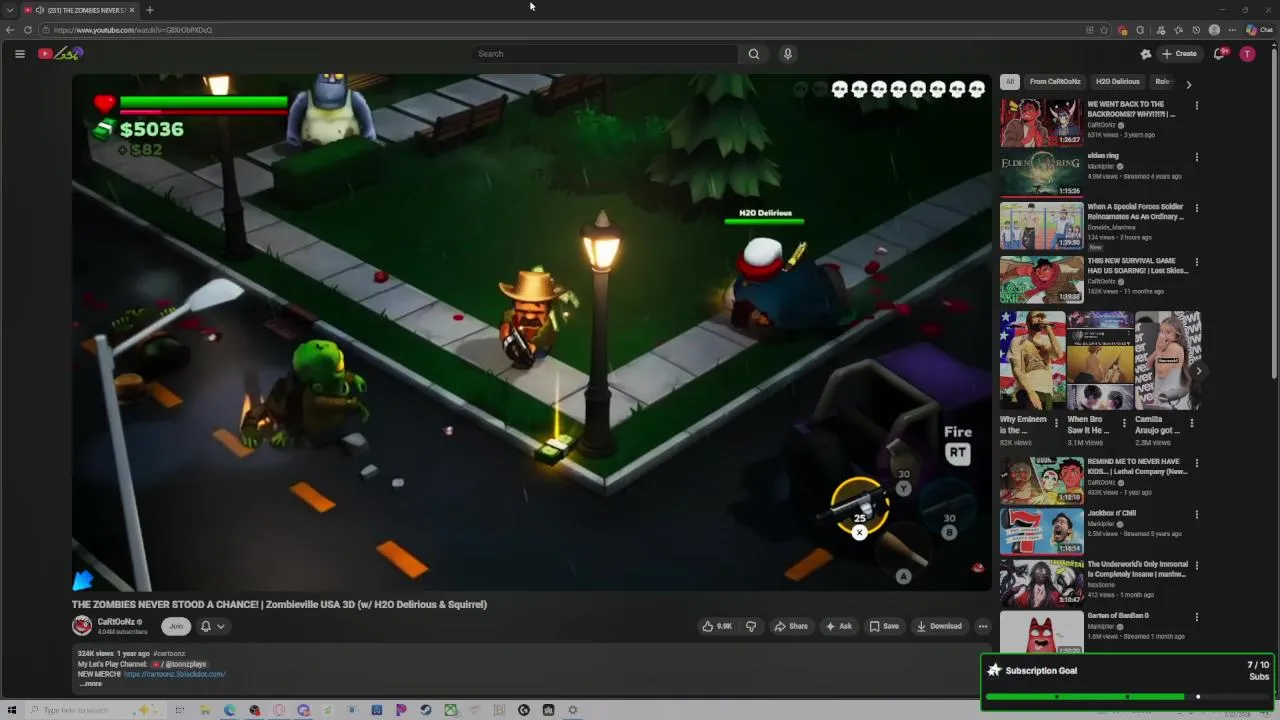Select the All filter chip
The width and height of the screenshot is (1280, 720).
(1010, 82)
